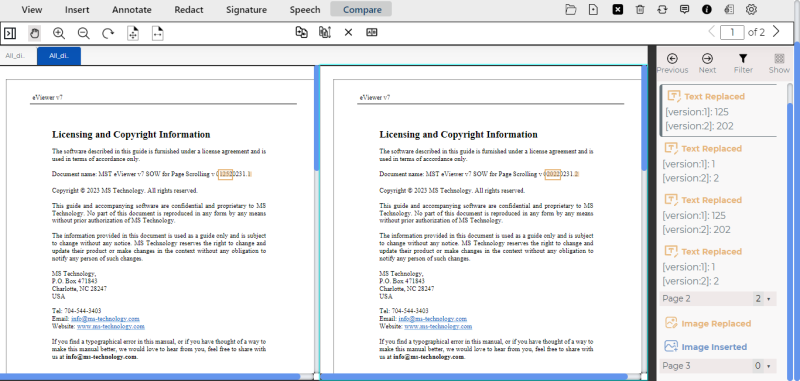Viewport: 800px width, 381px height.
Task: Rotate the page clockwise
Action: pyautogui.click(x=108, y=34)
